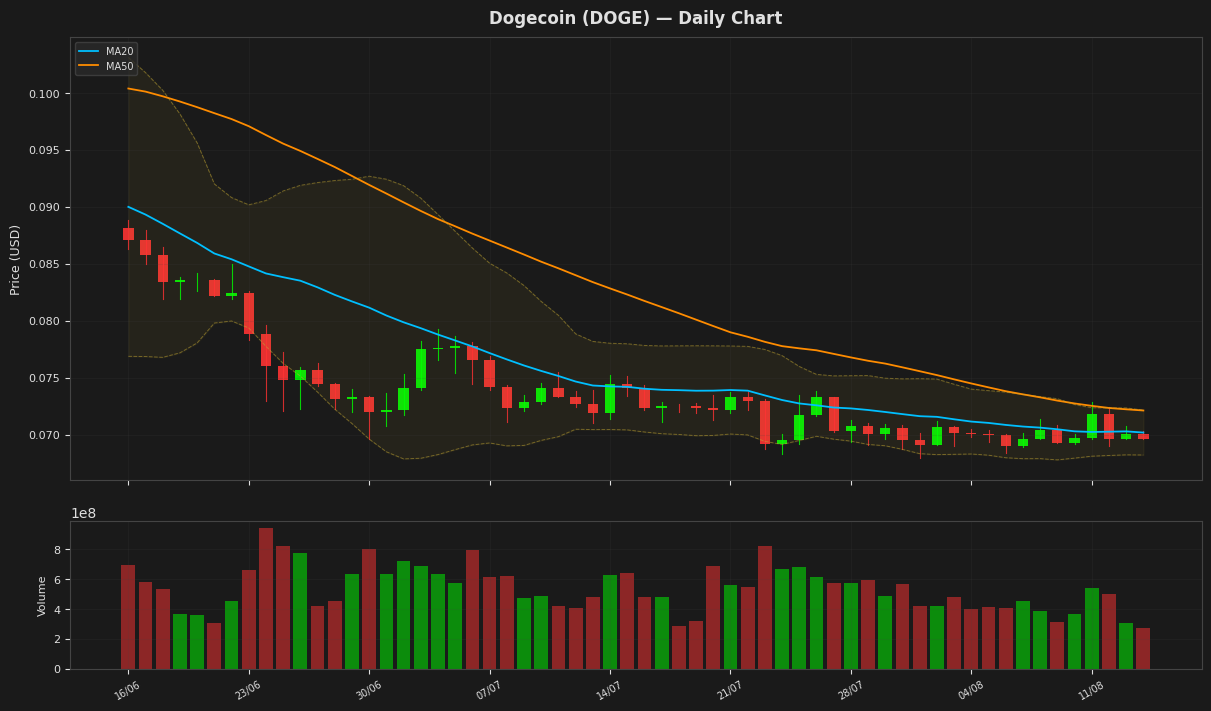Click the Price (USD) axis label
Screen dimensions: 1211x711
16,259
